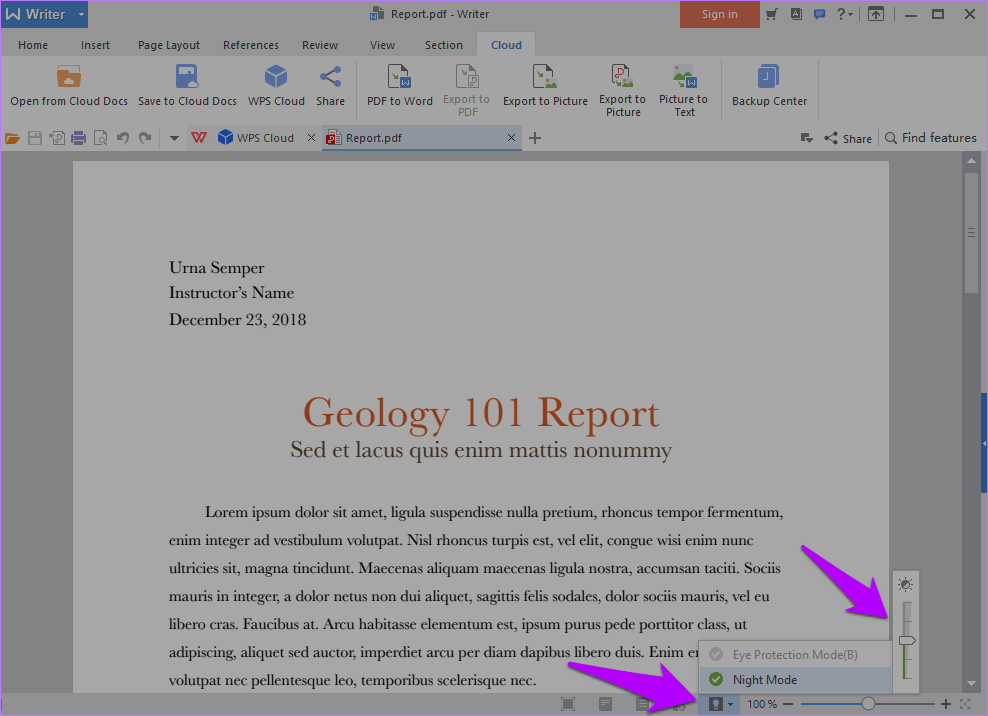Click the print icon in quick toolbar
The height and width of the screenshot is (716, 988).
(78, 138)
